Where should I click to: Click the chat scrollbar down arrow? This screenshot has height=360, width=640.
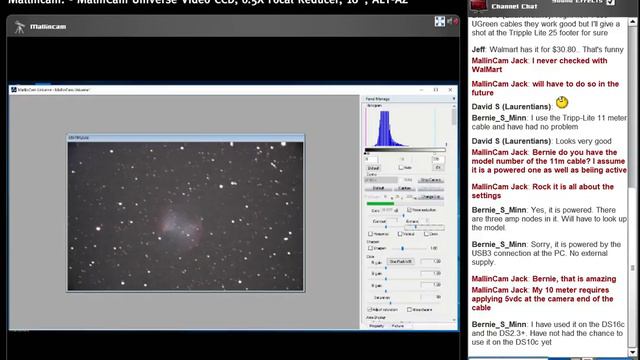point(633,352)
